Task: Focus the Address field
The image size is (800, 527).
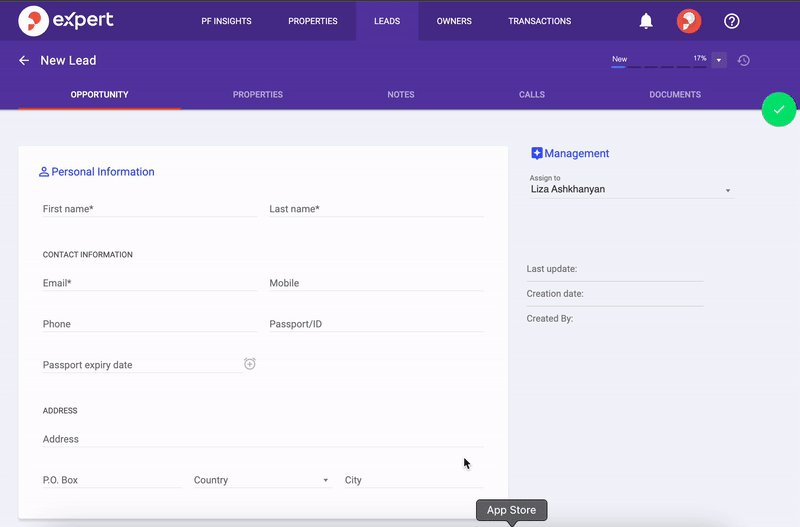Action: coord(263,439)
